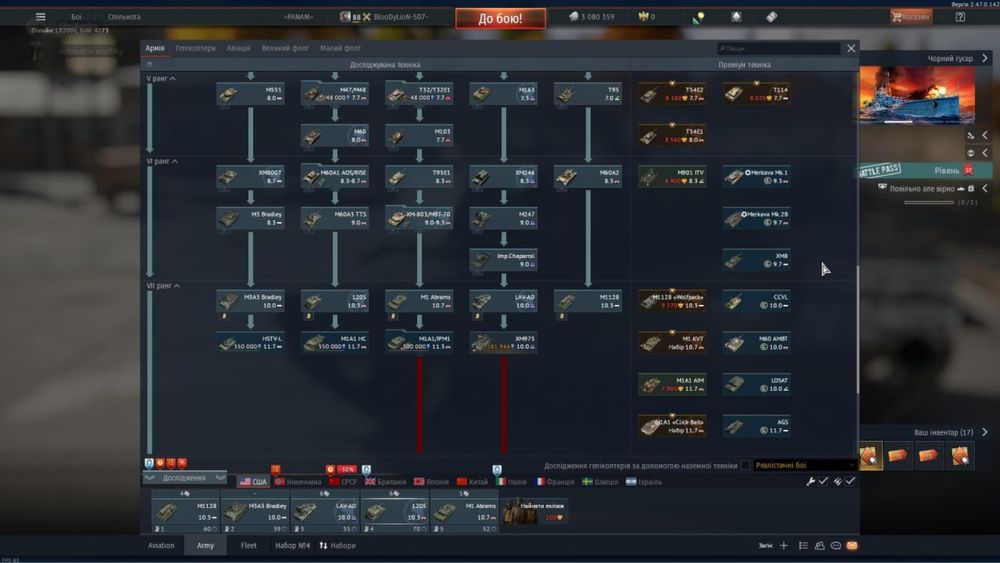Select the XM975 vehicle card
Viewport: 1000px width, 563px height.
[x=503, y=342]
